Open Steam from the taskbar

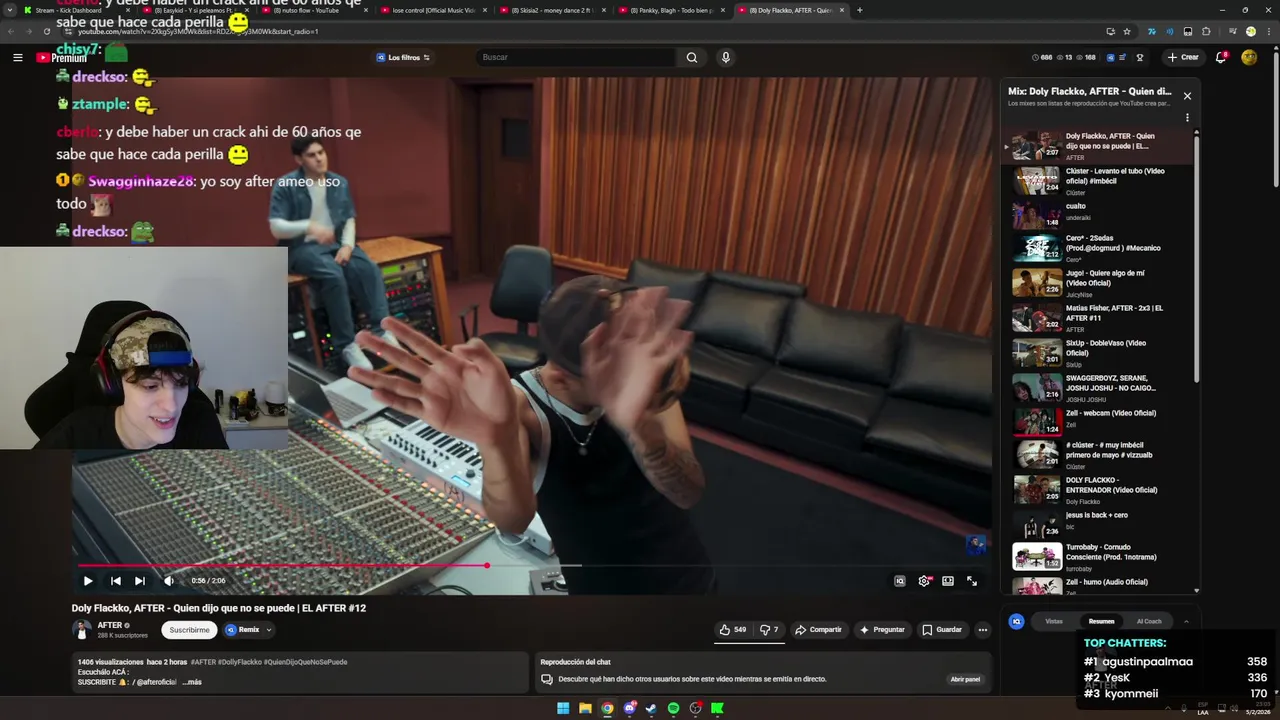(651, 708)
